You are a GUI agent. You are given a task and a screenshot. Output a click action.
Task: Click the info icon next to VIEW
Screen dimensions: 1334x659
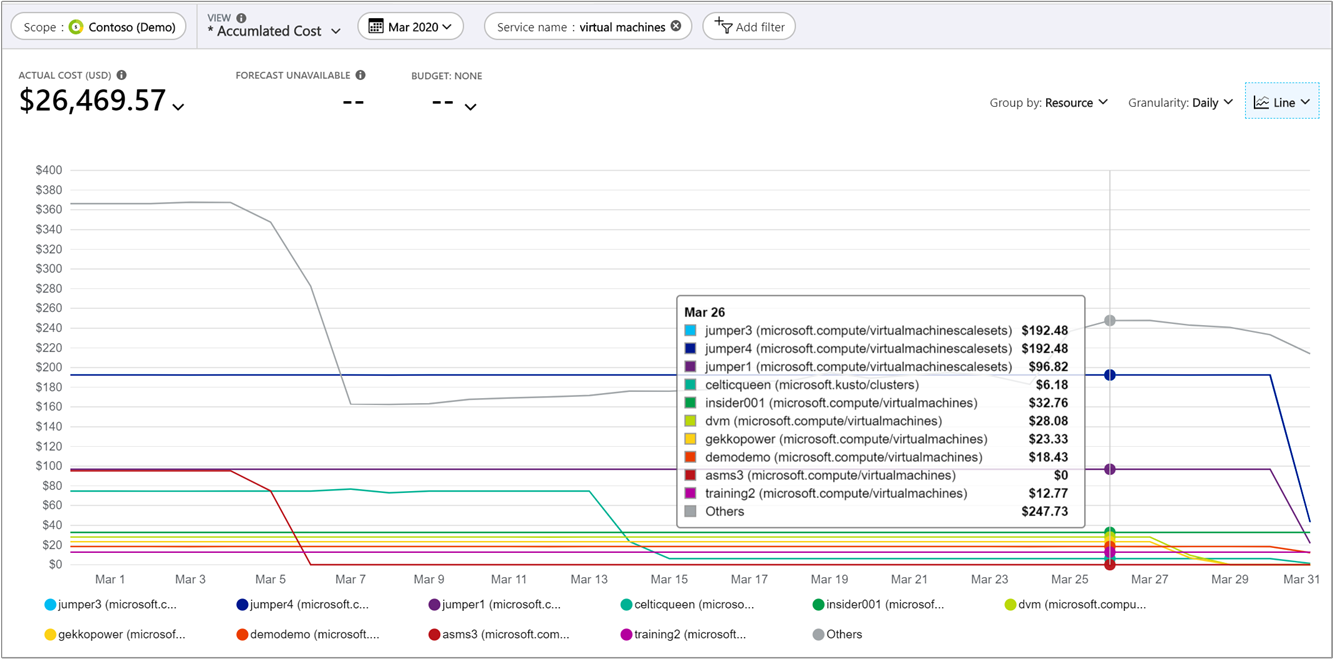(x=241, y=18)
